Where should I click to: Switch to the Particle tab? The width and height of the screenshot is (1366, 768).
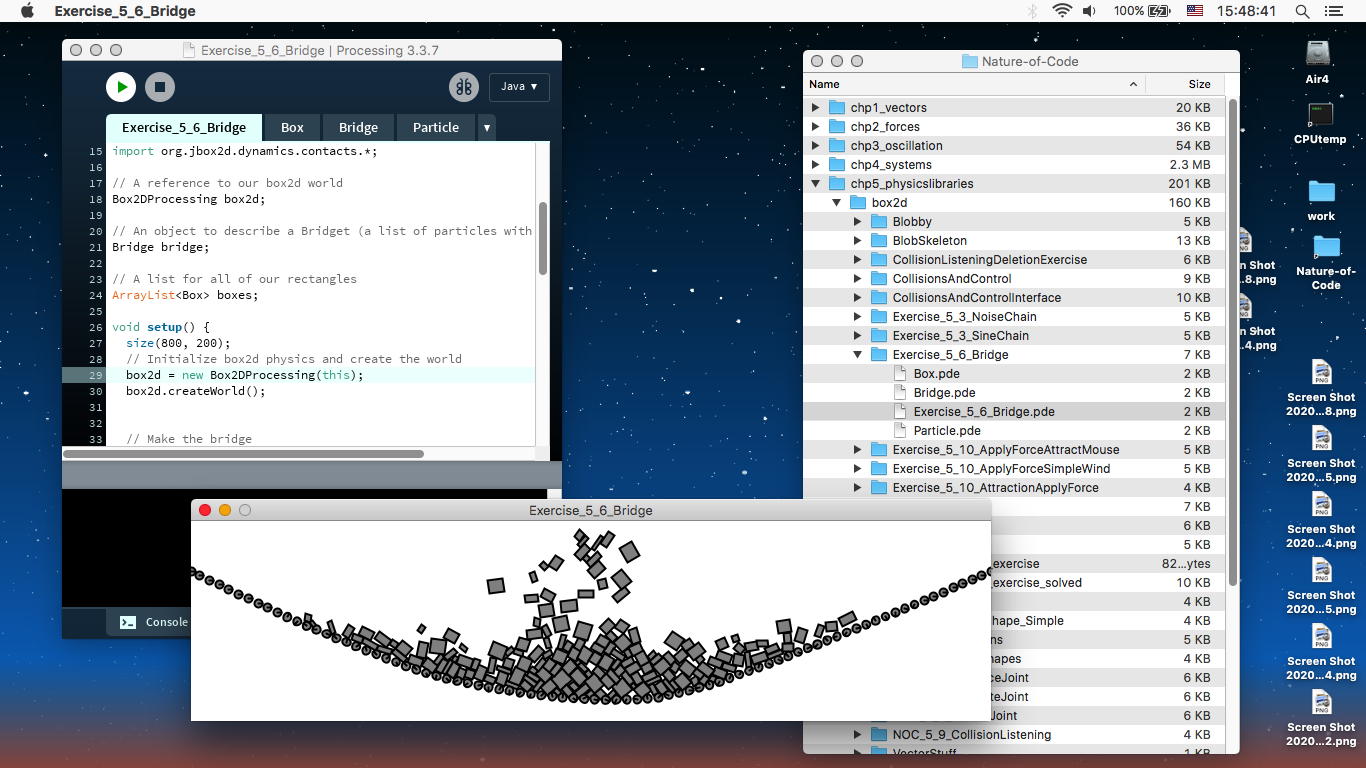[x=435, y=127]
